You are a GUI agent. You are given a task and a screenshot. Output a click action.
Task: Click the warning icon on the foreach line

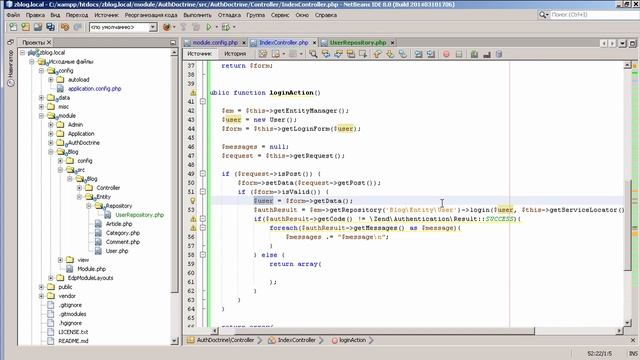coord(193,228)
